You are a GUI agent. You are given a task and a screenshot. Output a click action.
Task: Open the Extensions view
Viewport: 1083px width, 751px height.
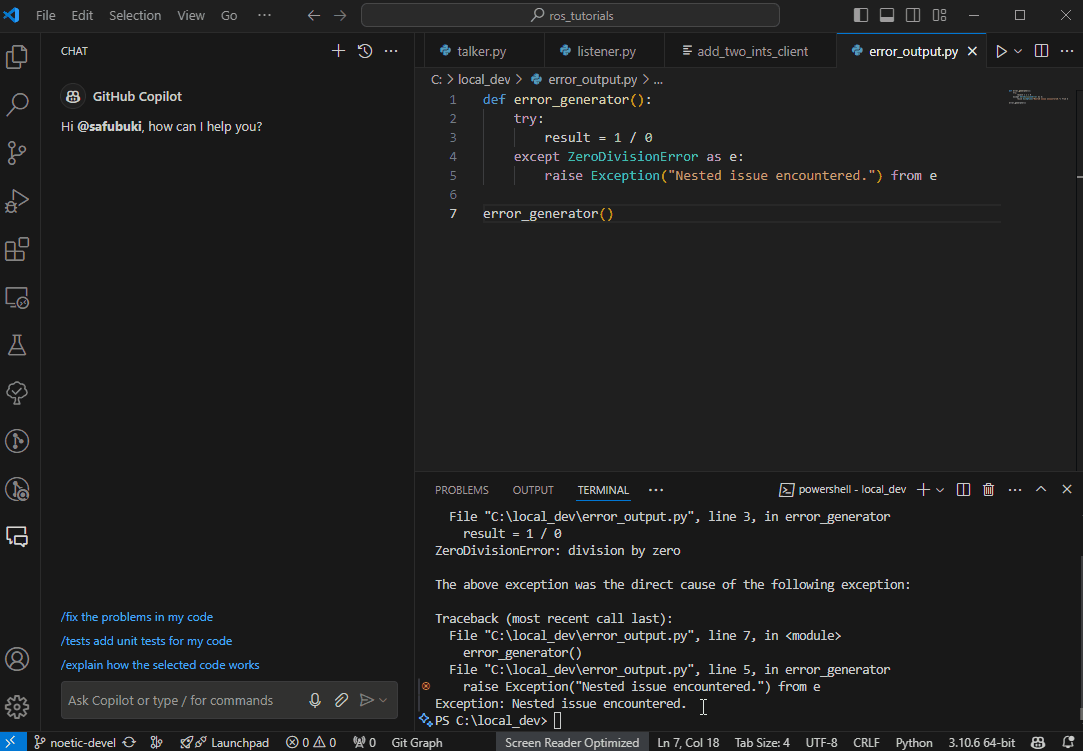click(x=17, y=249)
